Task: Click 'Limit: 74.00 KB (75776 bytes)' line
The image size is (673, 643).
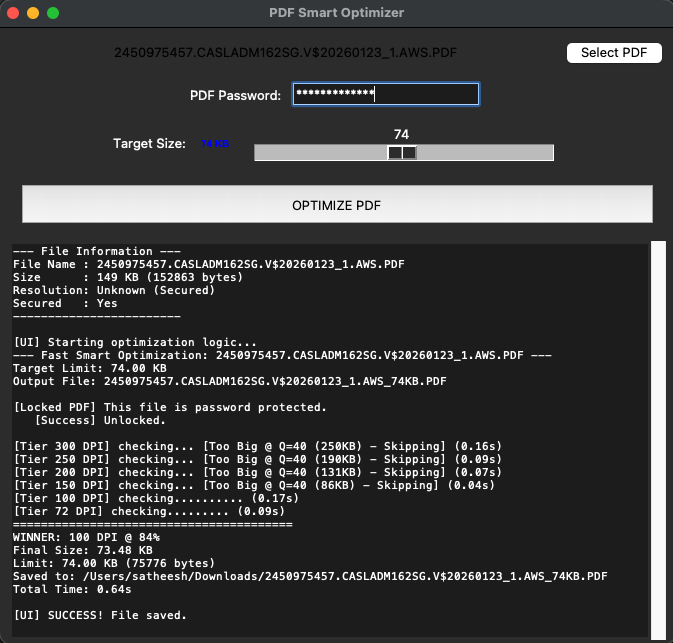Action: point(114,563)
